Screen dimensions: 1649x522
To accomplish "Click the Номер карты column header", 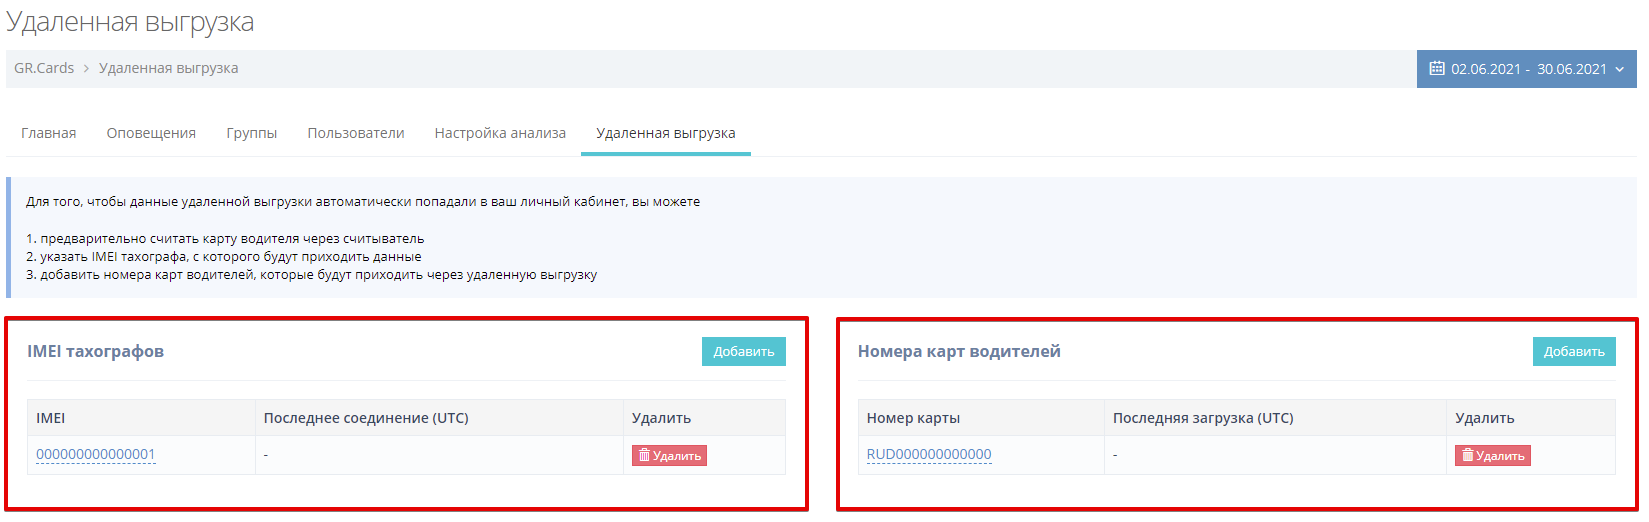I will coord(913,418).
